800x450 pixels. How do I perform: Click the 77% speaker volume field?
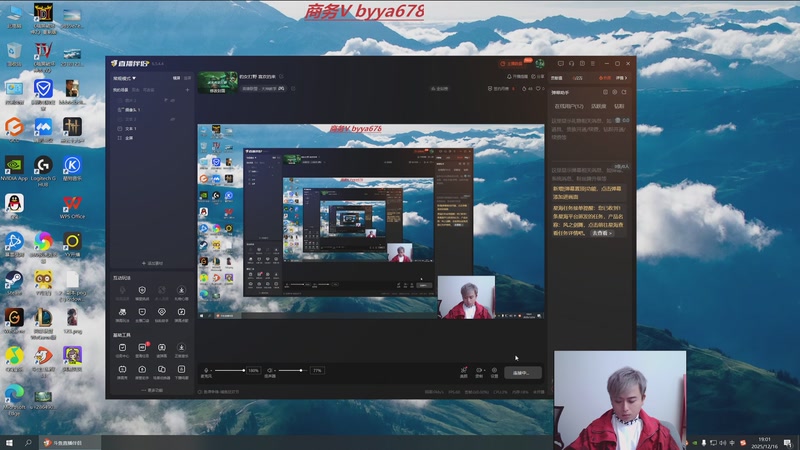(x=317, y=370)
